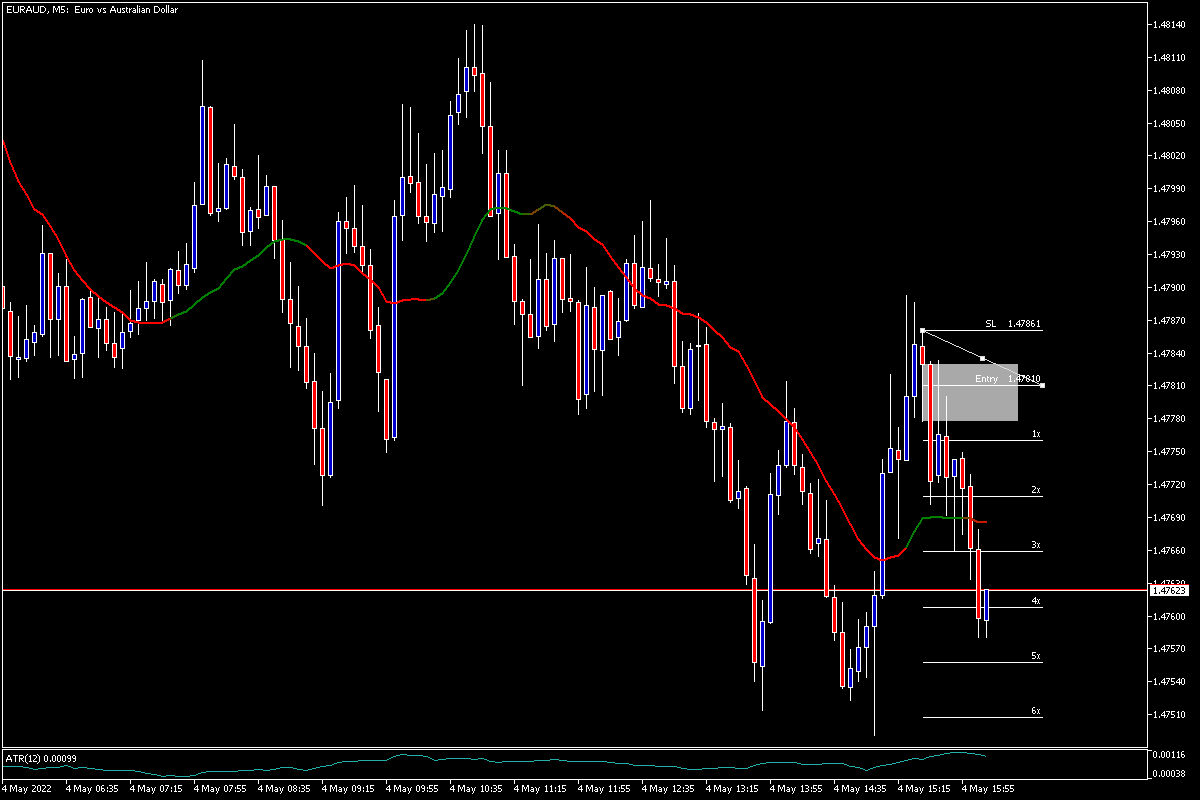Click the 1.48140 price on the scale
Screen dimensions: 1200x800
click(1168, 24)
